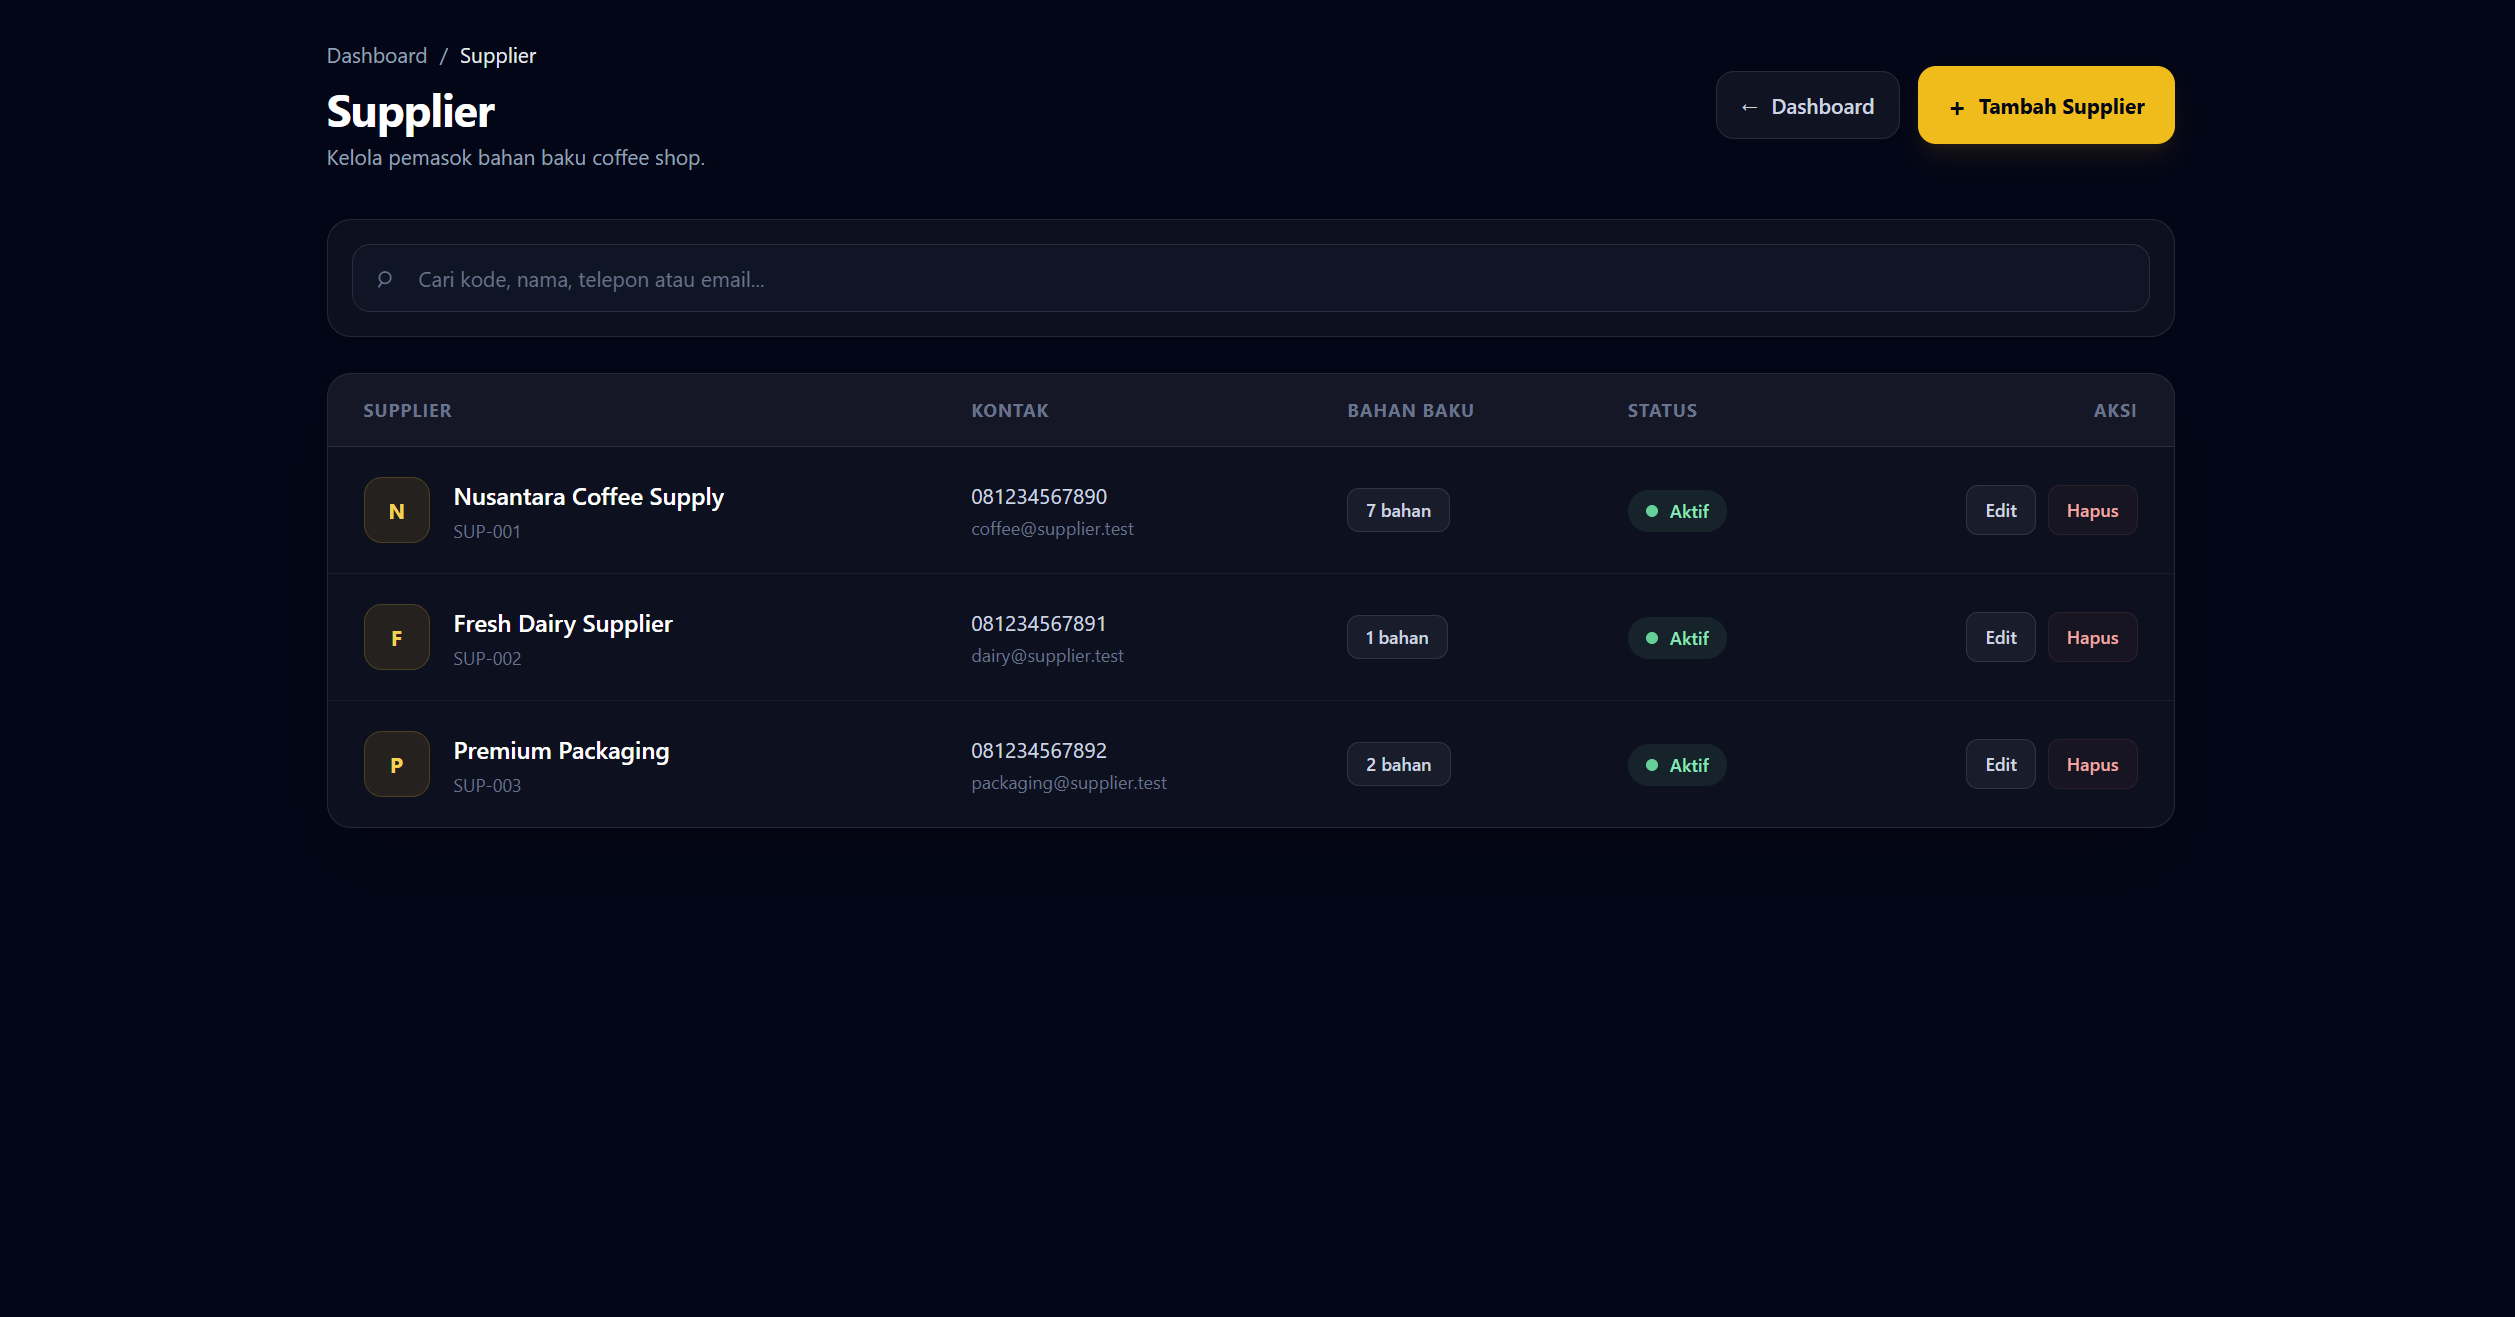
Task: Click the KONTAK column header
Action: pyautogui.click(x=1010, y=411)
